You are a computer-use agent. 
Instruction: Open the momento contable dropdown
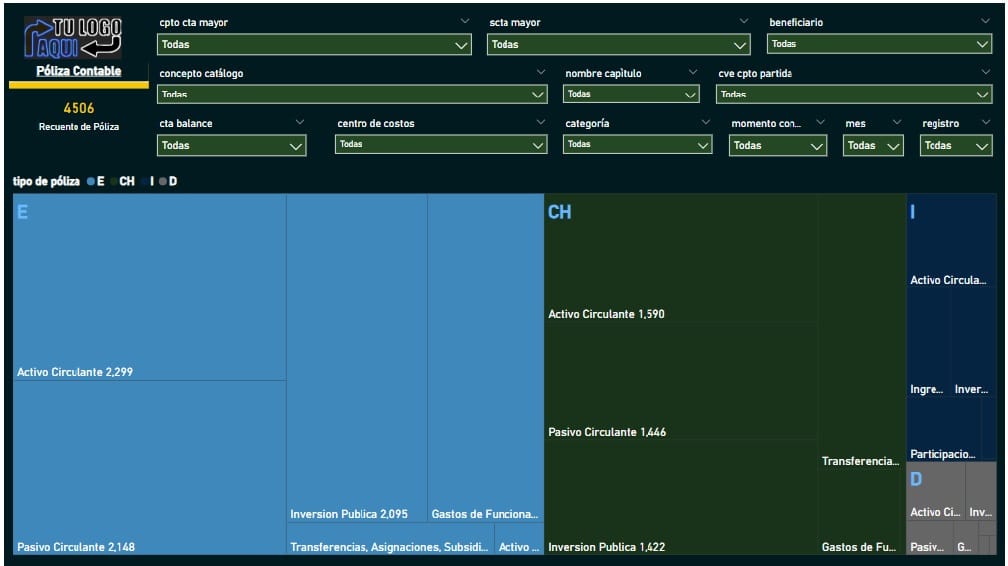pos(778,145)
